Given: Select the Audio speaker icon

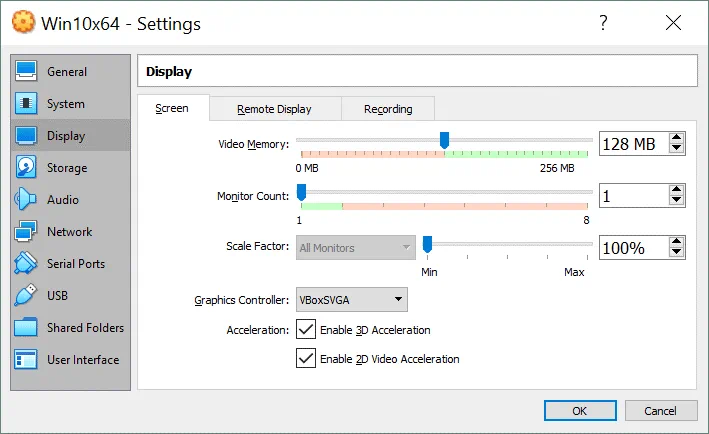Looking at the screenshot, I should pyautogui.click(x=27, y=200).
